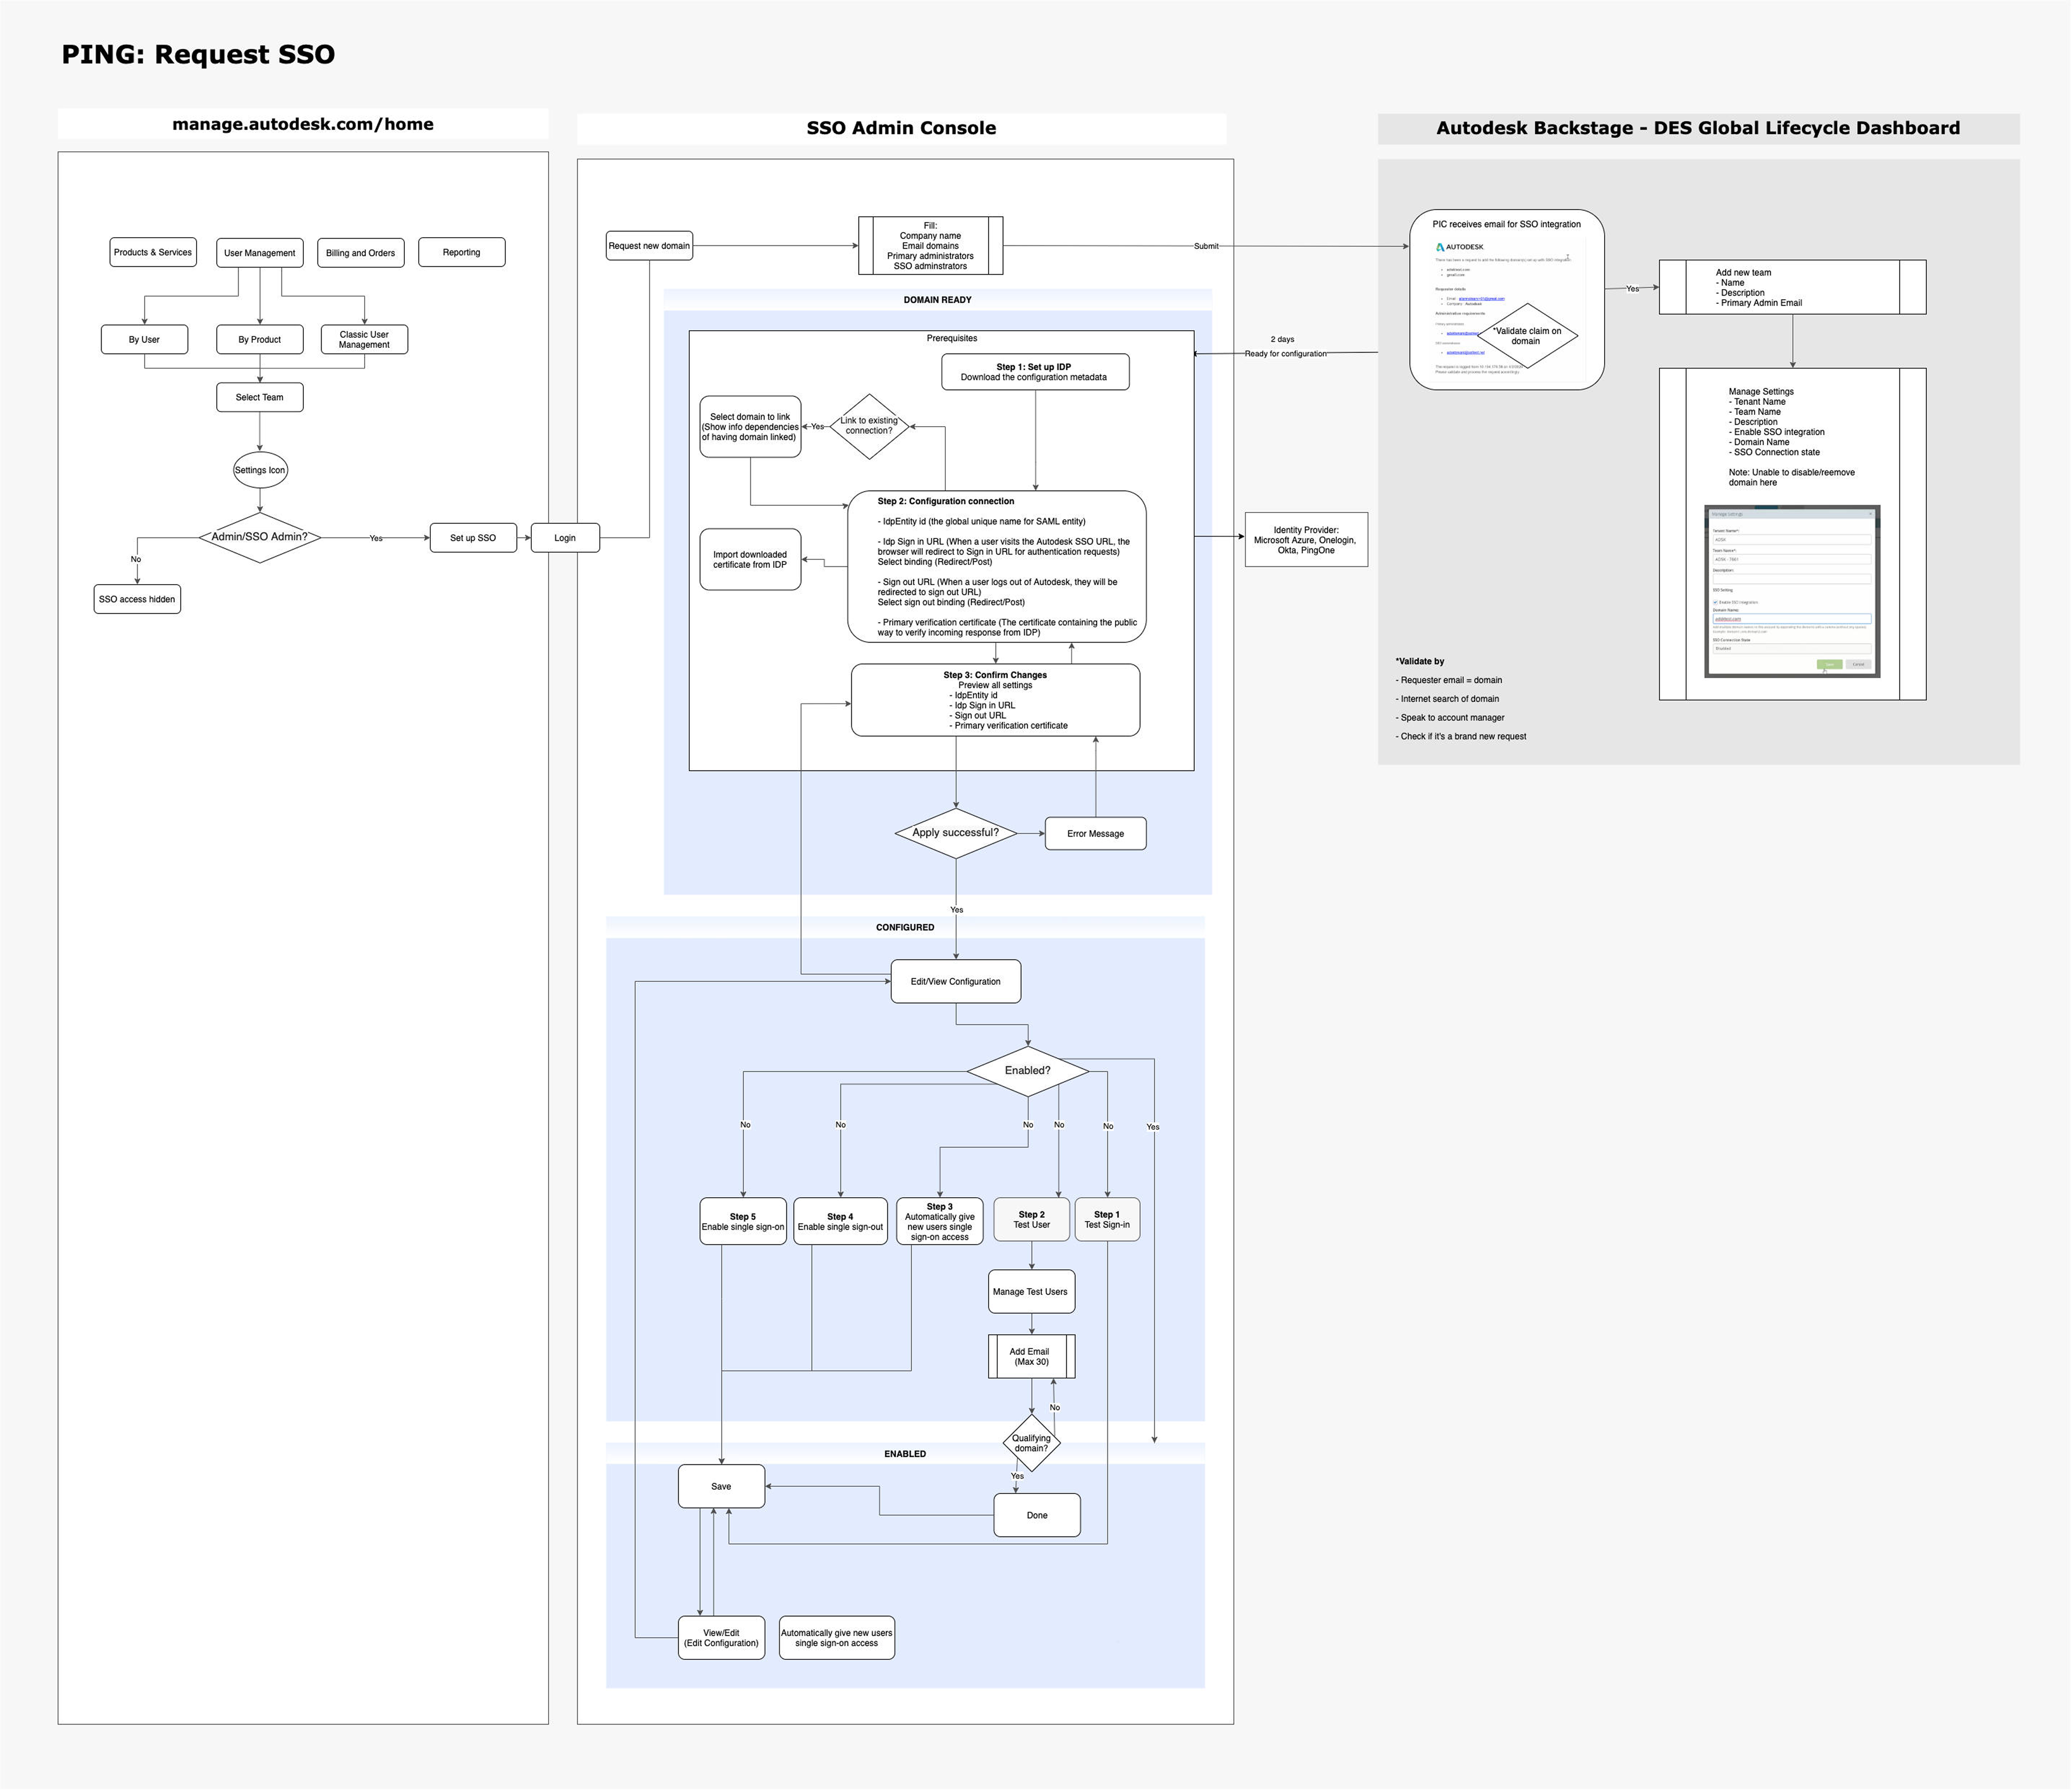Select the Save node in the ENABLED flow
Image resolution: width=2072 pixels, height=1790 pixels.
coord(722,1487)
